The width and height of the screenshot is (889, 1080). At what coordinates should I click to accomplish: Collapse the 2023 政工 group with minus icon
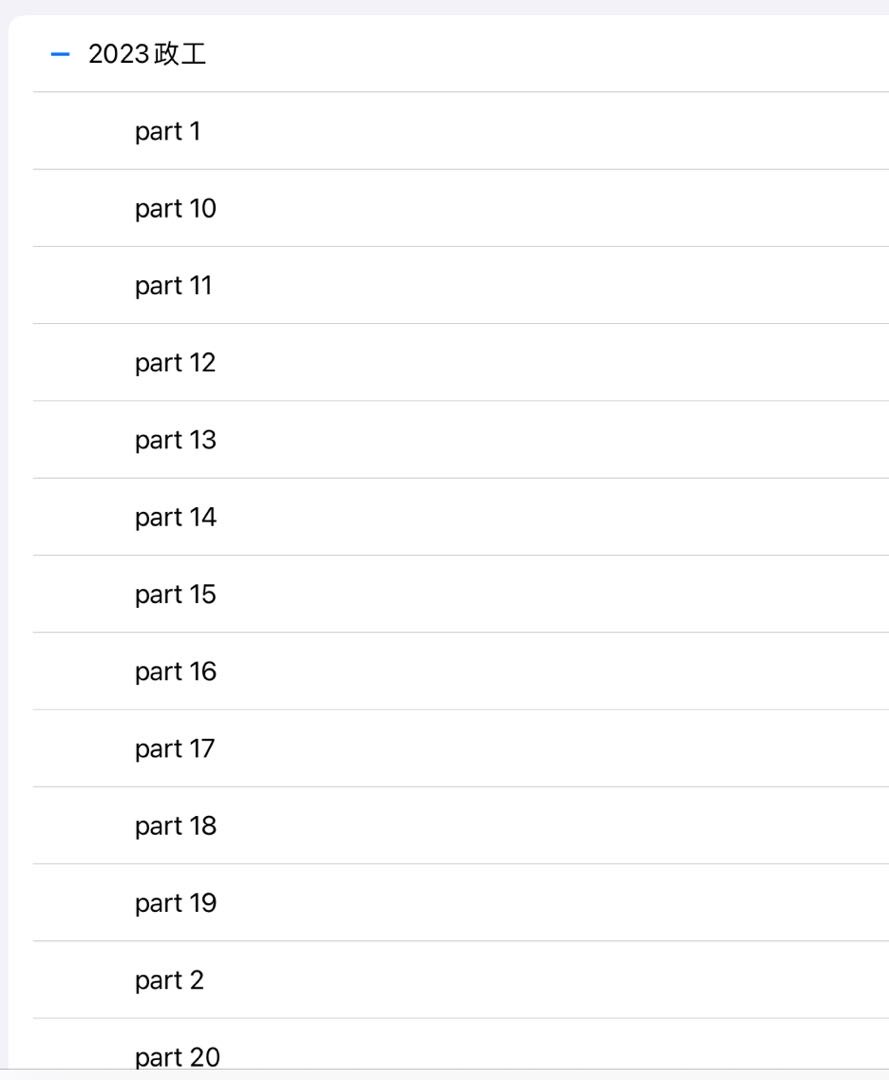click(61, 54)
